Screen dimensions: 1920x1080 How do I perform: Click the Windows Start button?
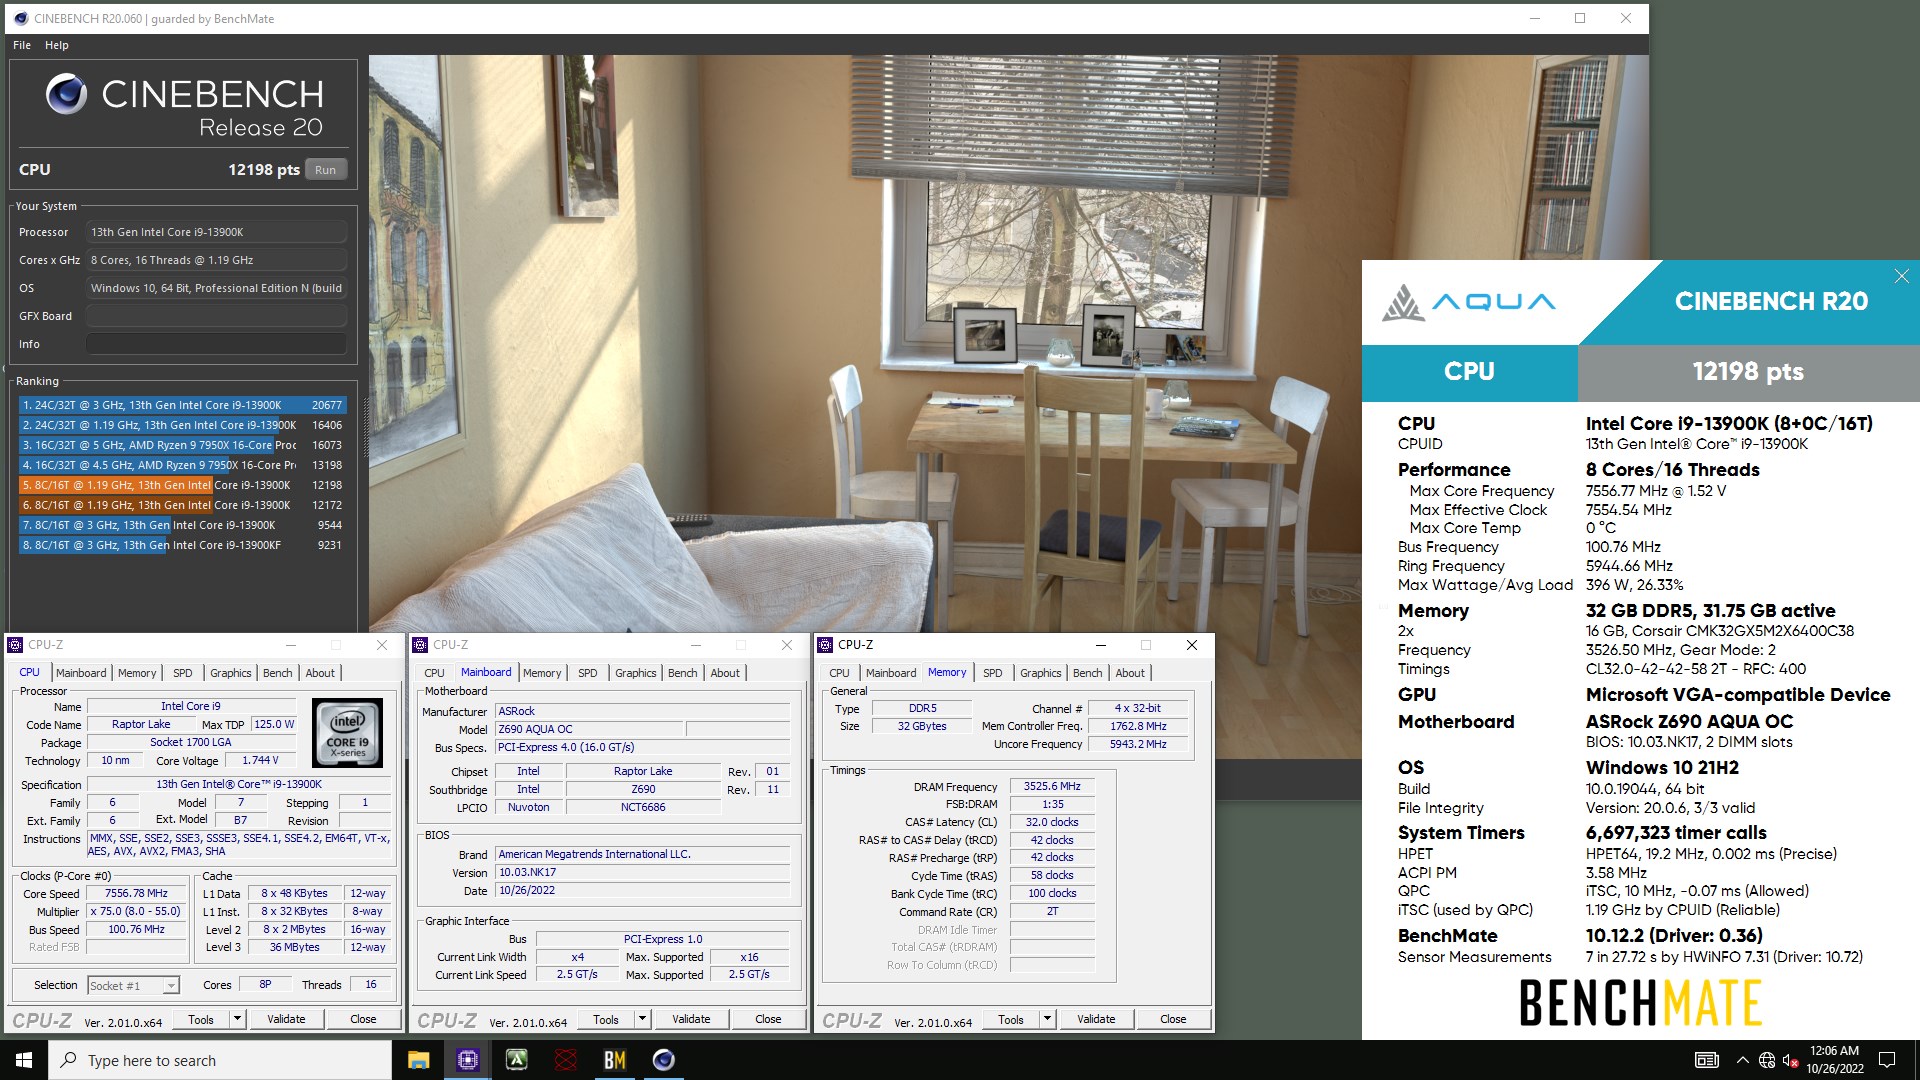pos(24,1060)
